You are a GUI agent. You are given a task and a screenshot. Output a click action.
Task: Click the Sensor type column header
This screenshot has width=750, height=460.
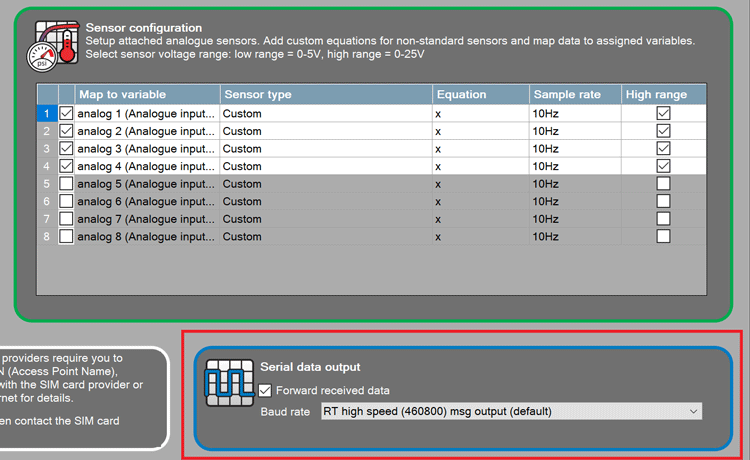pyautogui.click(x=325, y=95)
